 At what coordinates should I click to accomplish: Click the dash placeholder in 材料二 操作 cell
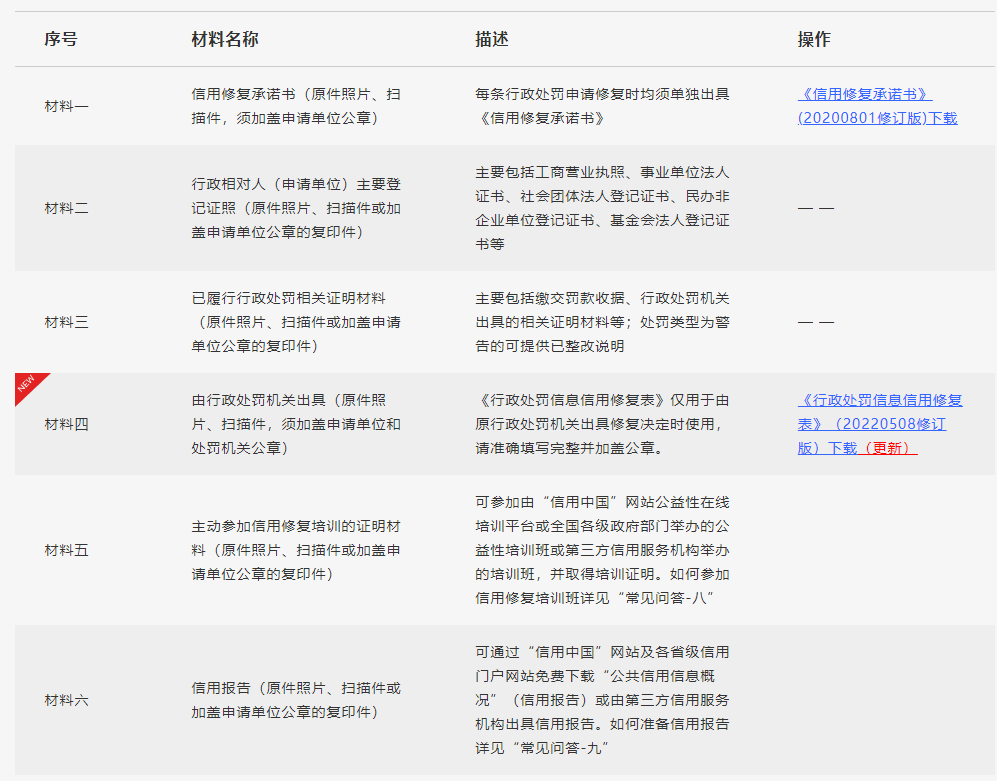click(816, 208)
